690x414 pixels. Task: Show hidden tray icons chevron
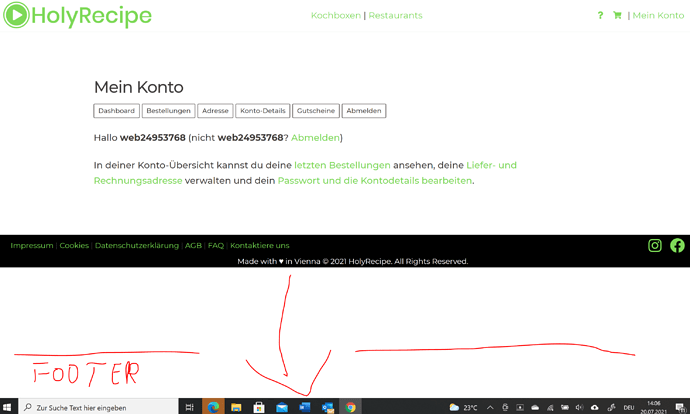tap(490, 407)
